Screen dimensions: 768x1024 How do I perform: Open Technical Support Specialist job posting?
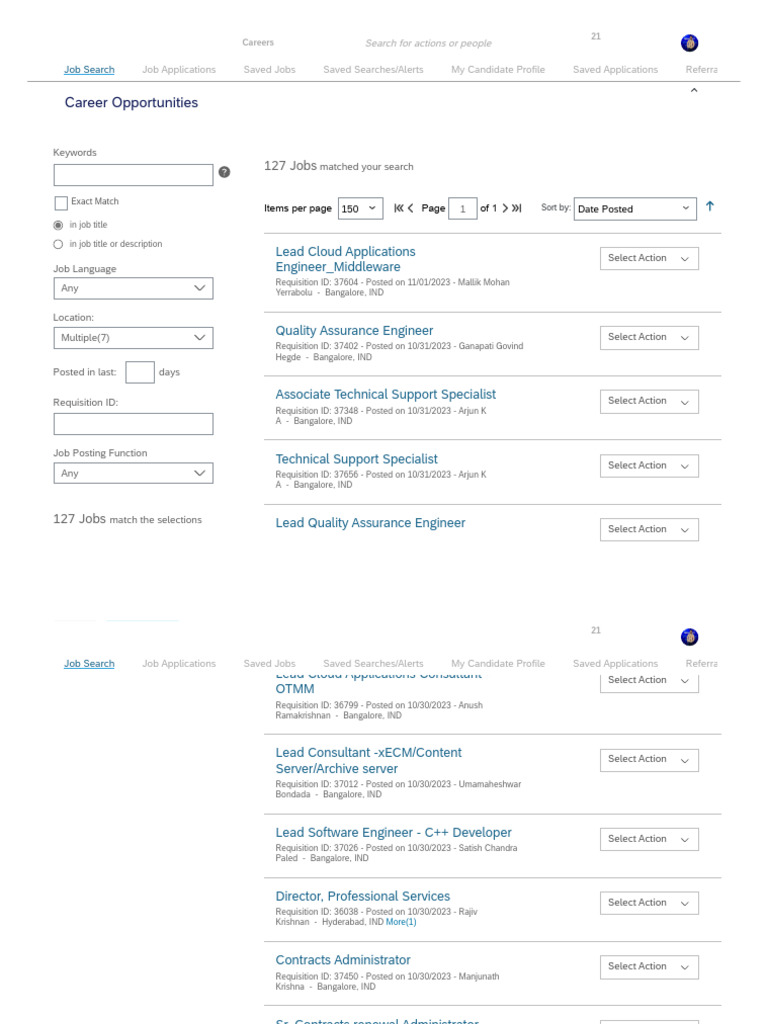click(356, 459)
